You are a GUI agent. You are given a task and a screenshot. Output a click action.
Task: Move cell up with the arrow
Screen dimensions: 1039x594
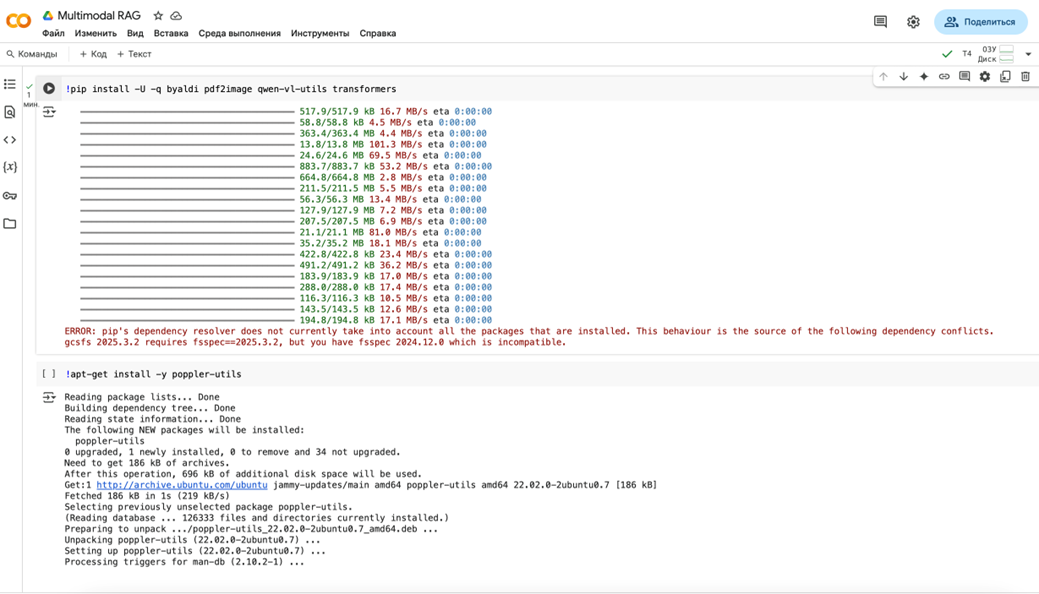click(883, 77)
